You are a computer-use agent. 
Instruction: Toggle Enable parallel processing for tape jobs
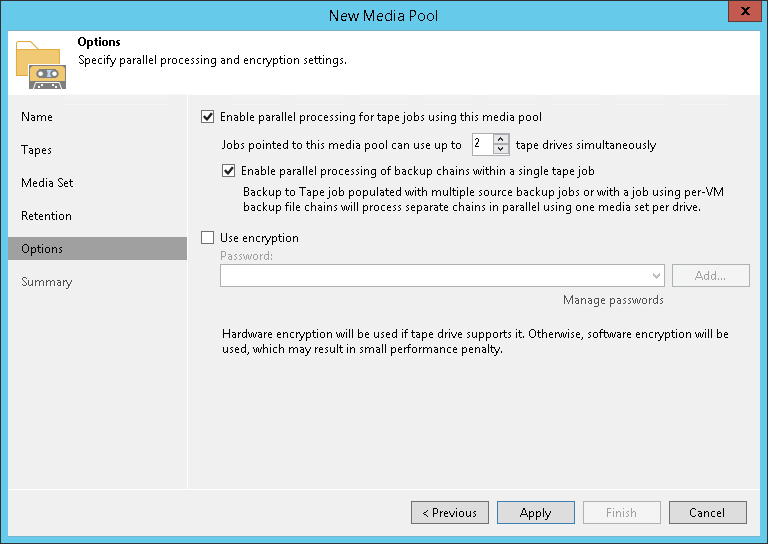(x=208, y=116)
